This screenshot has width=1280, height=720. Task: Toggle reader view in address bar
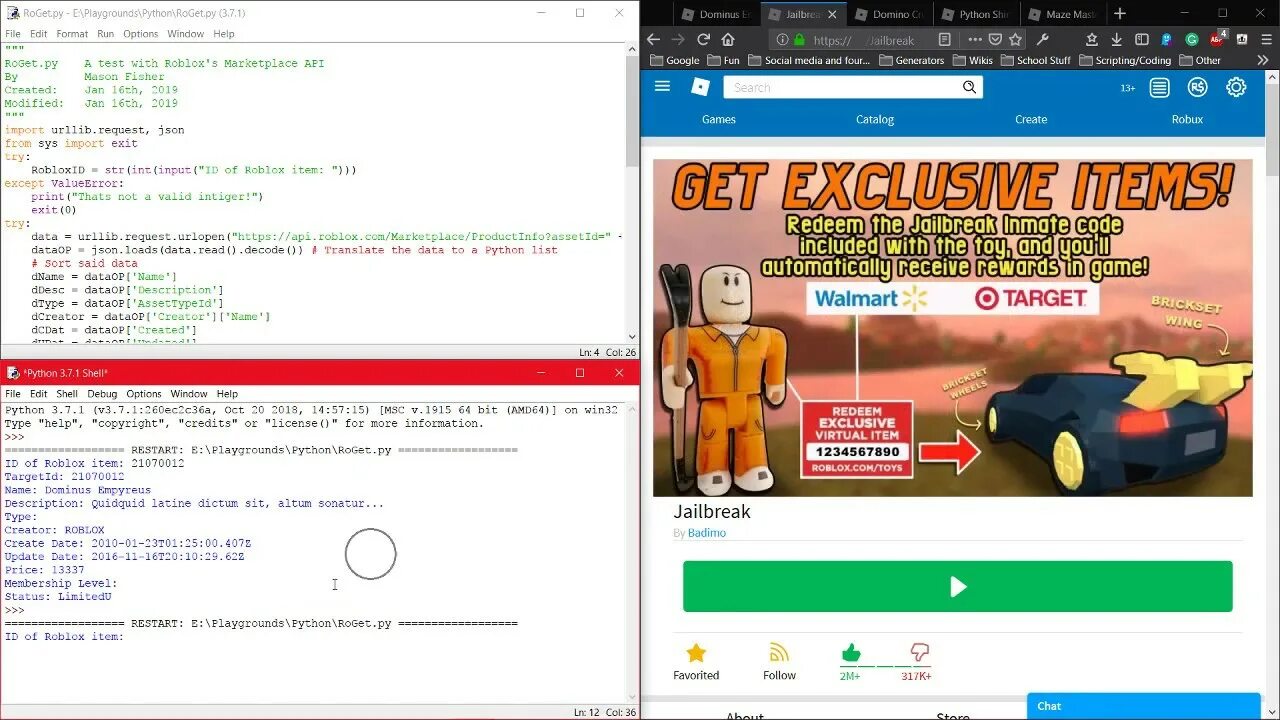945,40
